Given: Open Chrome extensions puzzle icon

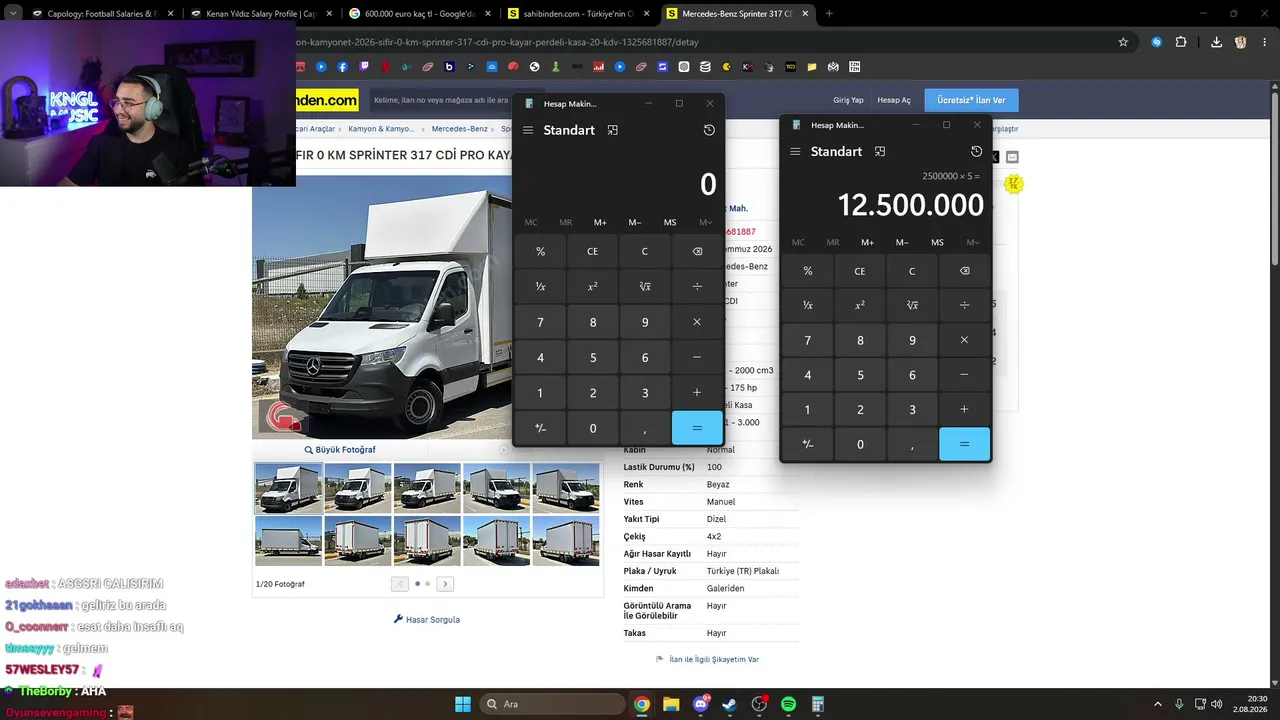Looking at the screenshot, I should point(1181,42).
